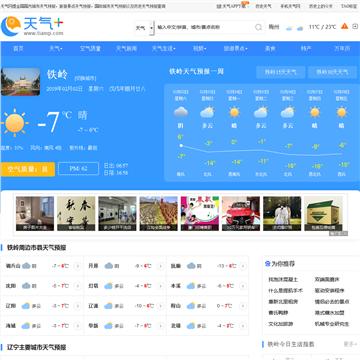This screenshot has width=360, height=360.
Task: Expand the 旅游景点 navigation menu
Action: [x=236, y=49]
